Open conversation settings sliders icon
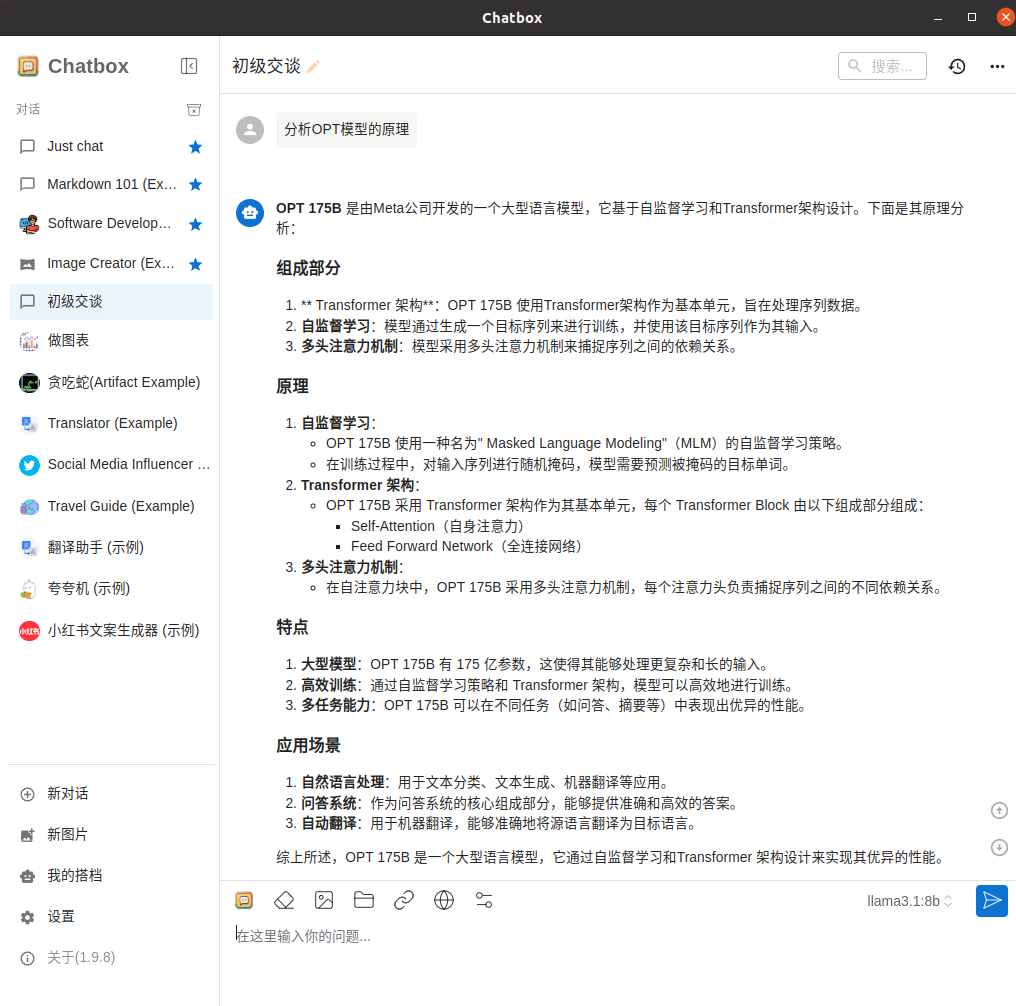This screenshot has height=1006, width=1016. [x=484, y=900]
